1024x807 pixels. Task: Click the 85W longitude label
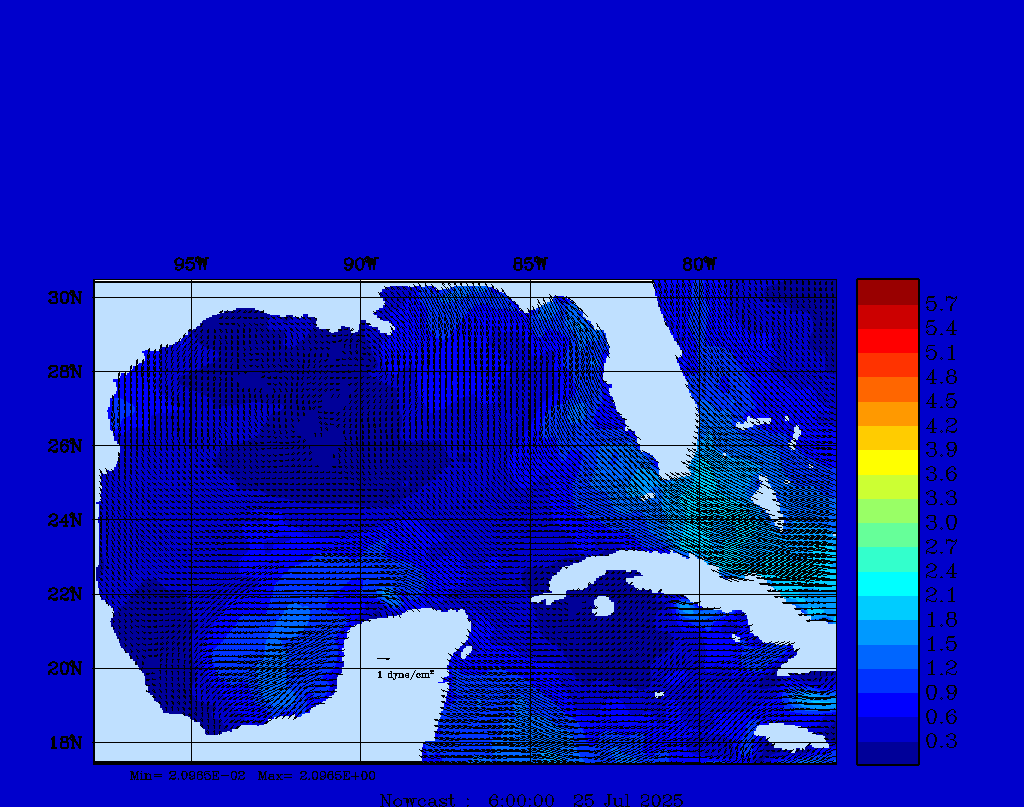(530, 264)
